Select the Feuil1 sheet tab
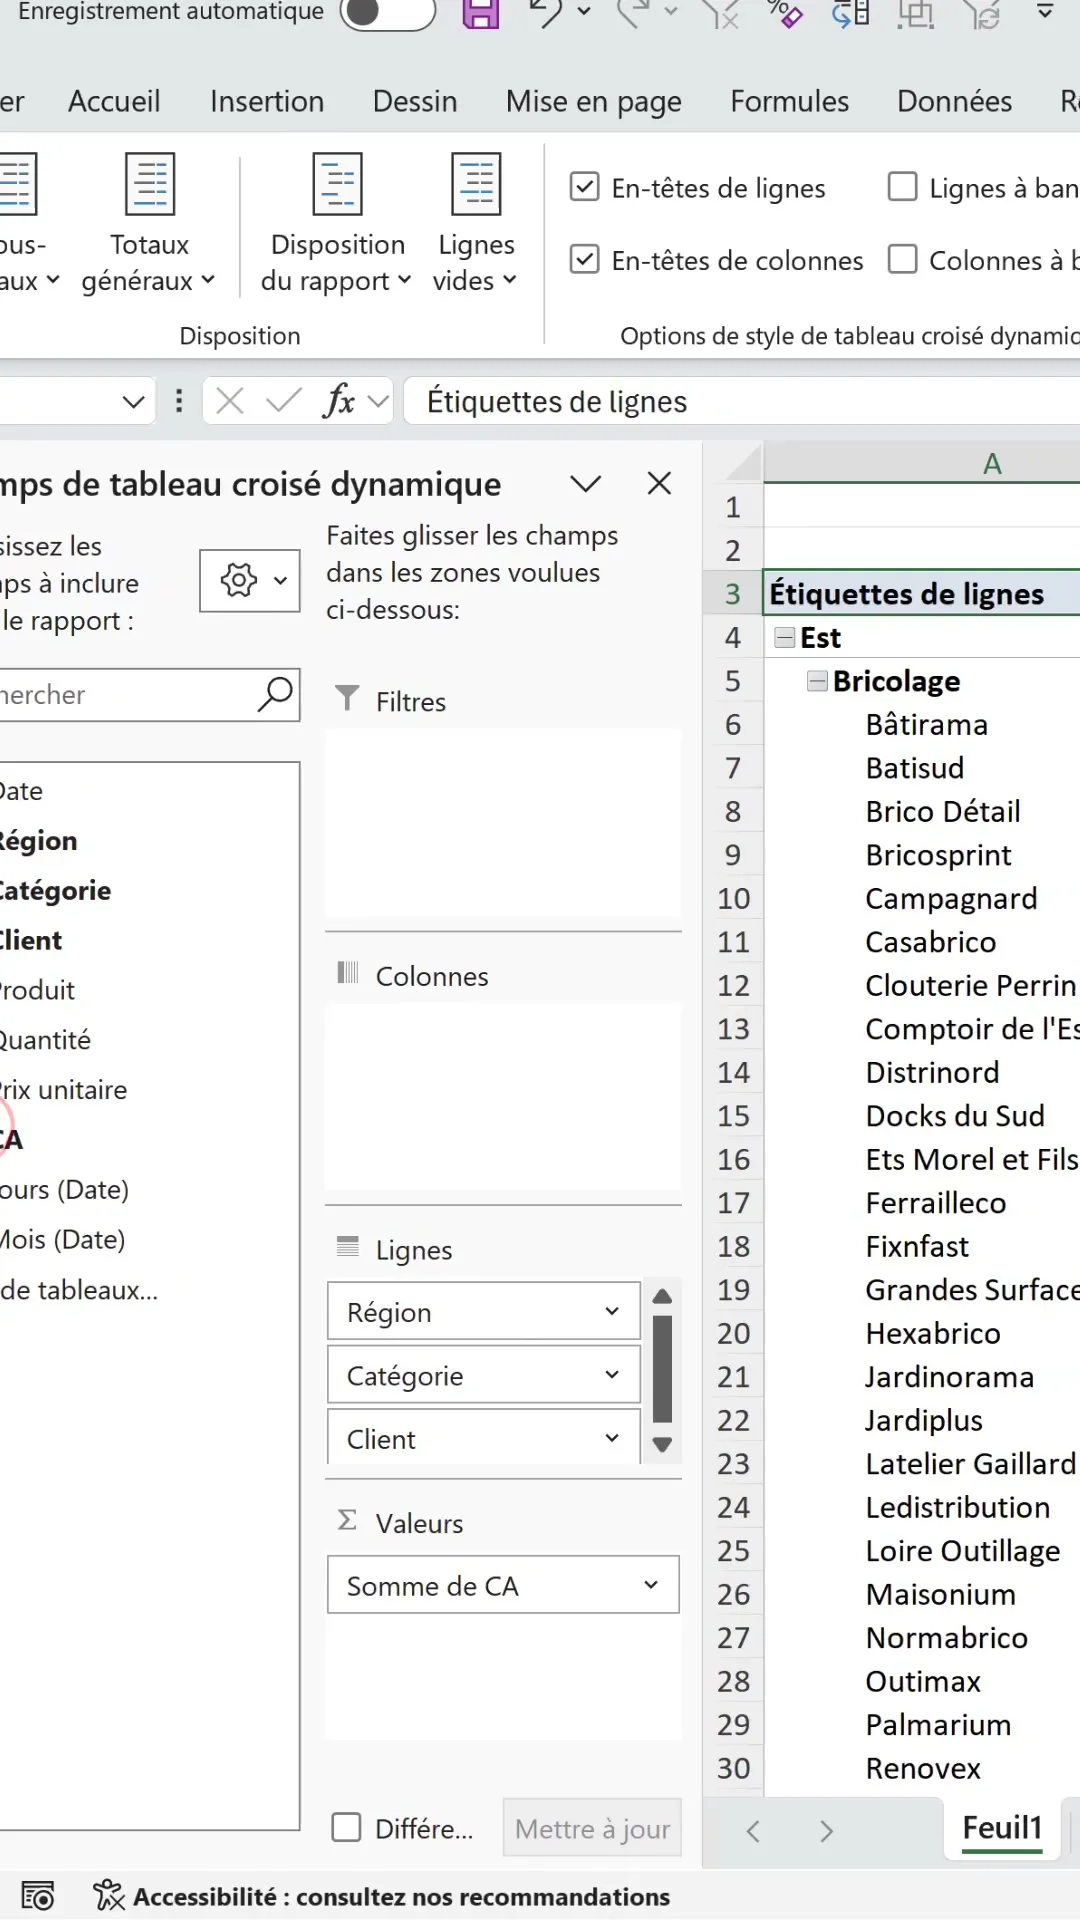The width and height of the screenshot is (1080, 1920). tap(1002, 1828)
